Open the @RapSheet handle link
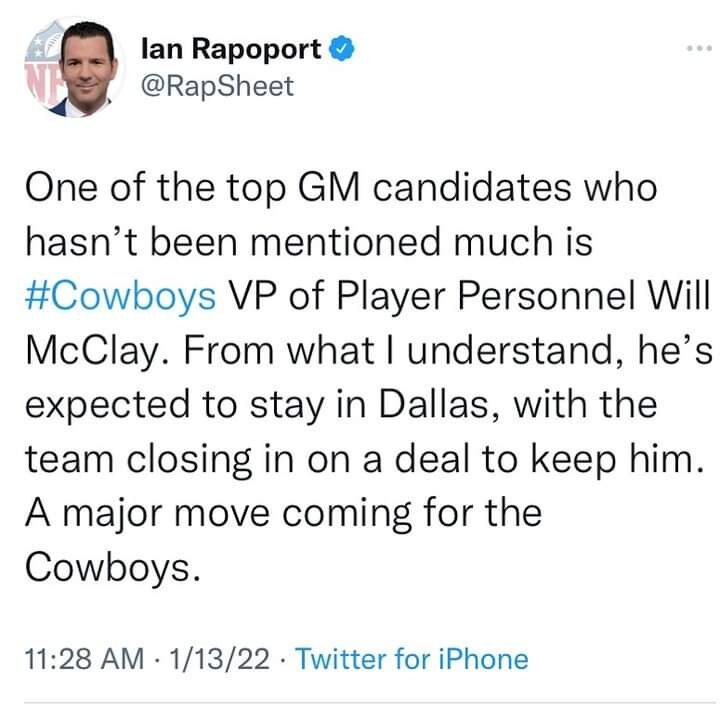 pos(219,86)
